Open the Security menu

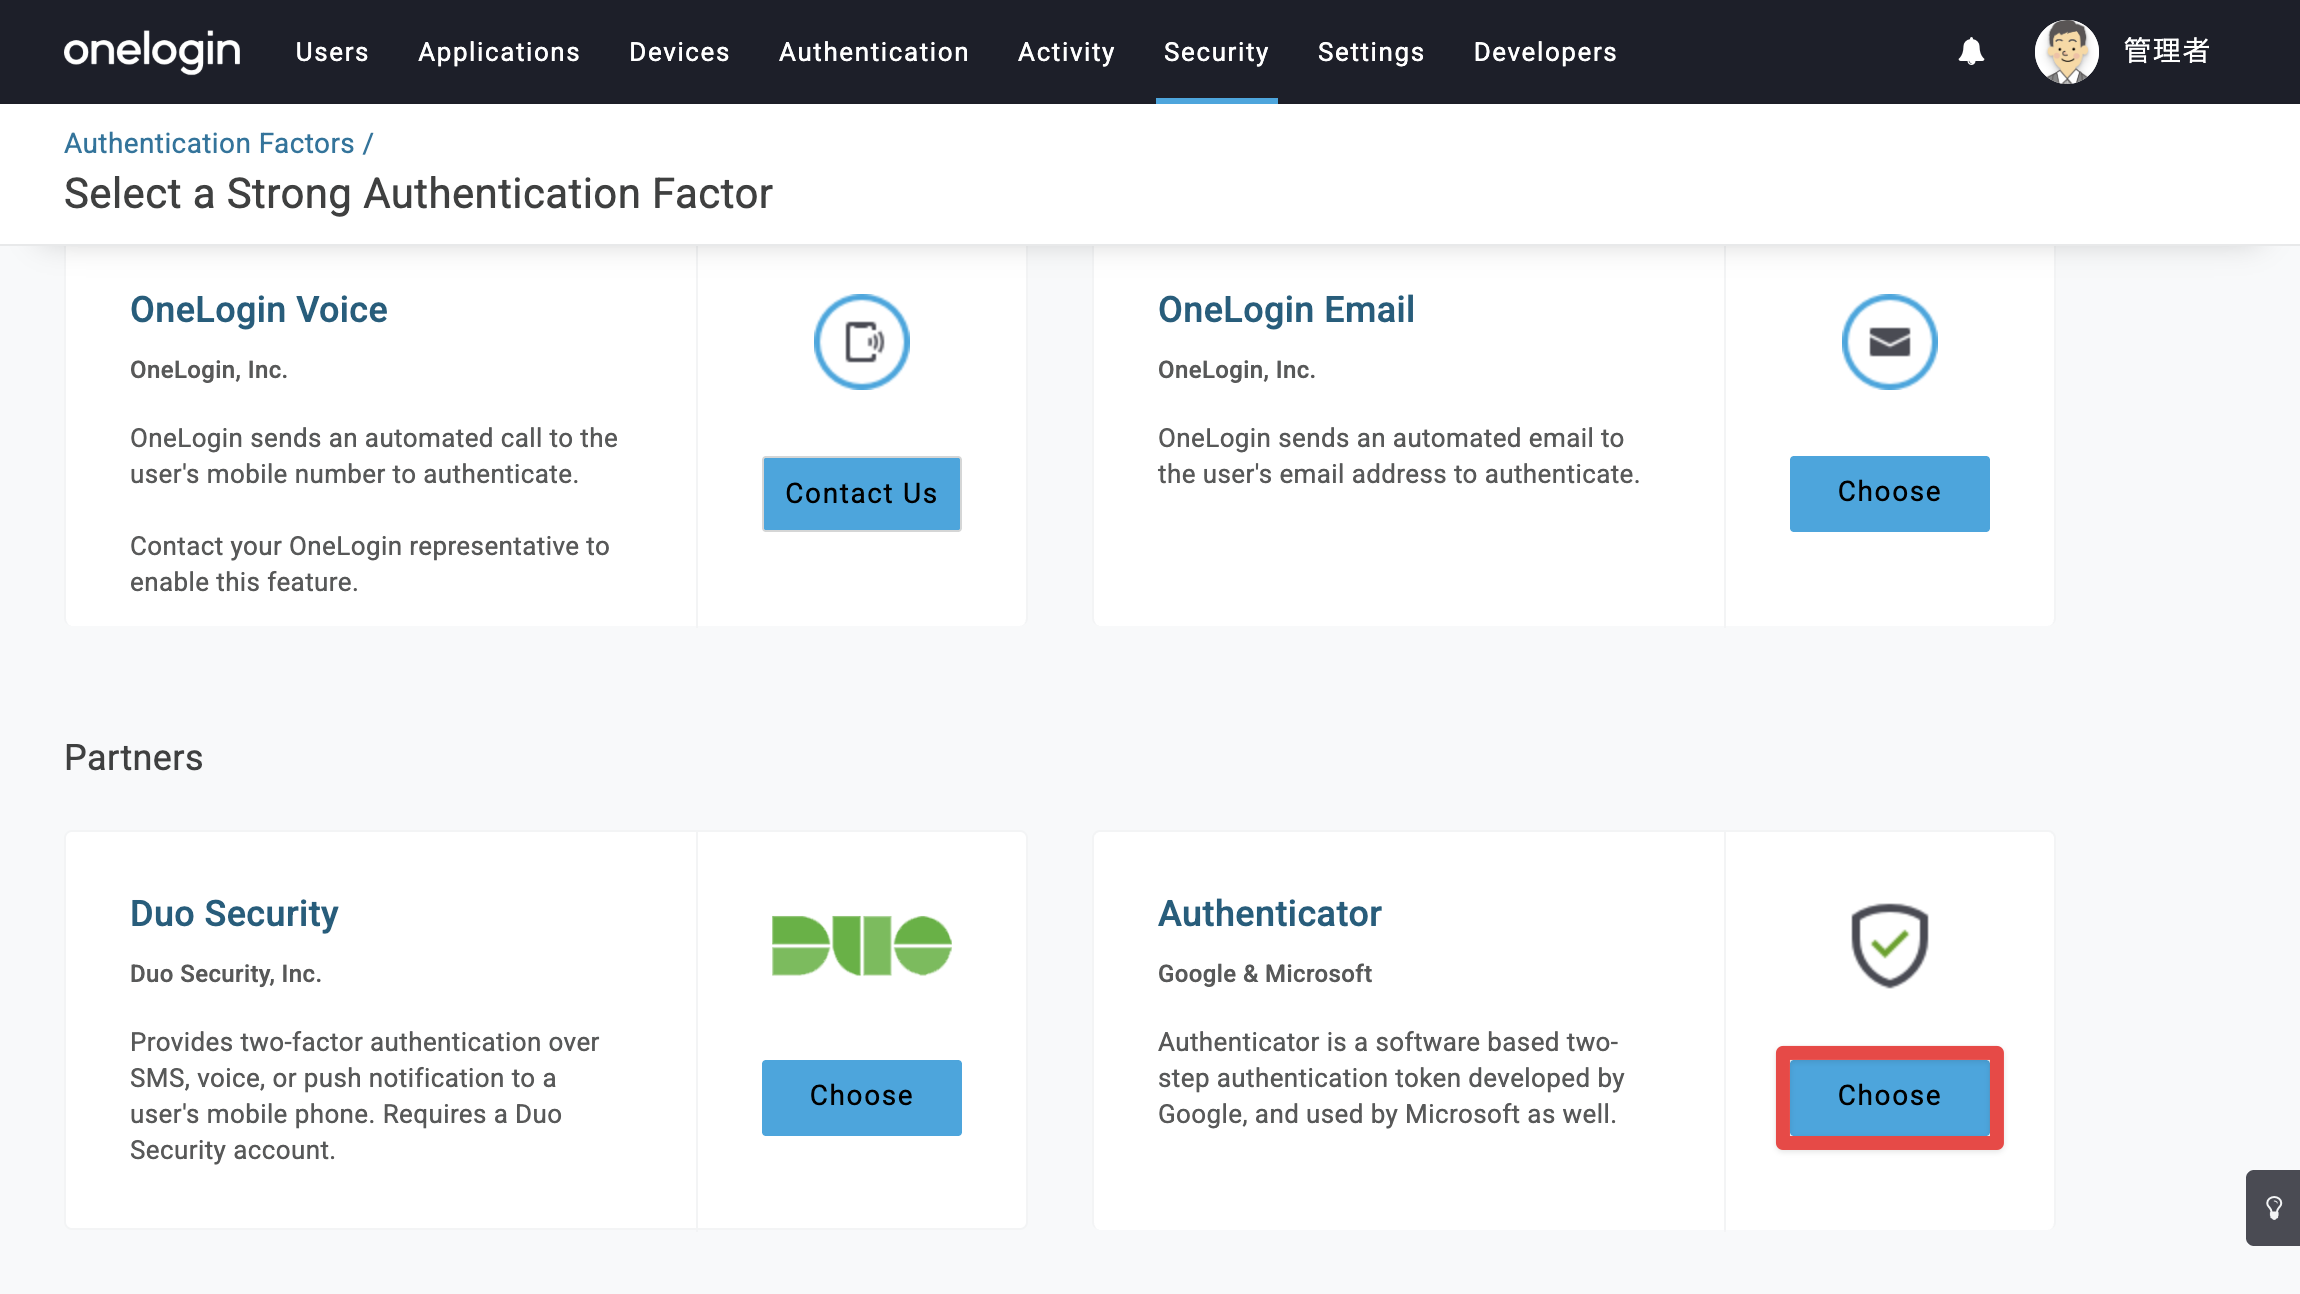pyautogui.click(x=1217, y=52)
